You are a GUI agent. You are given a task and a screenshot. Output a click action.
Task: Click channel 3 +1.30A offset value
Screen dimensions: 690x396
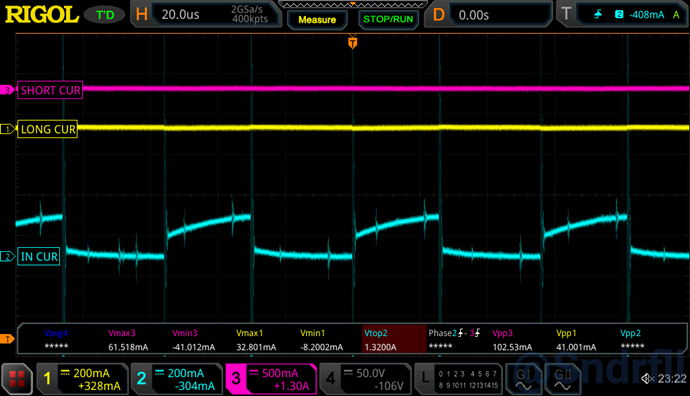pyautogui.click(x=291, y=386)
